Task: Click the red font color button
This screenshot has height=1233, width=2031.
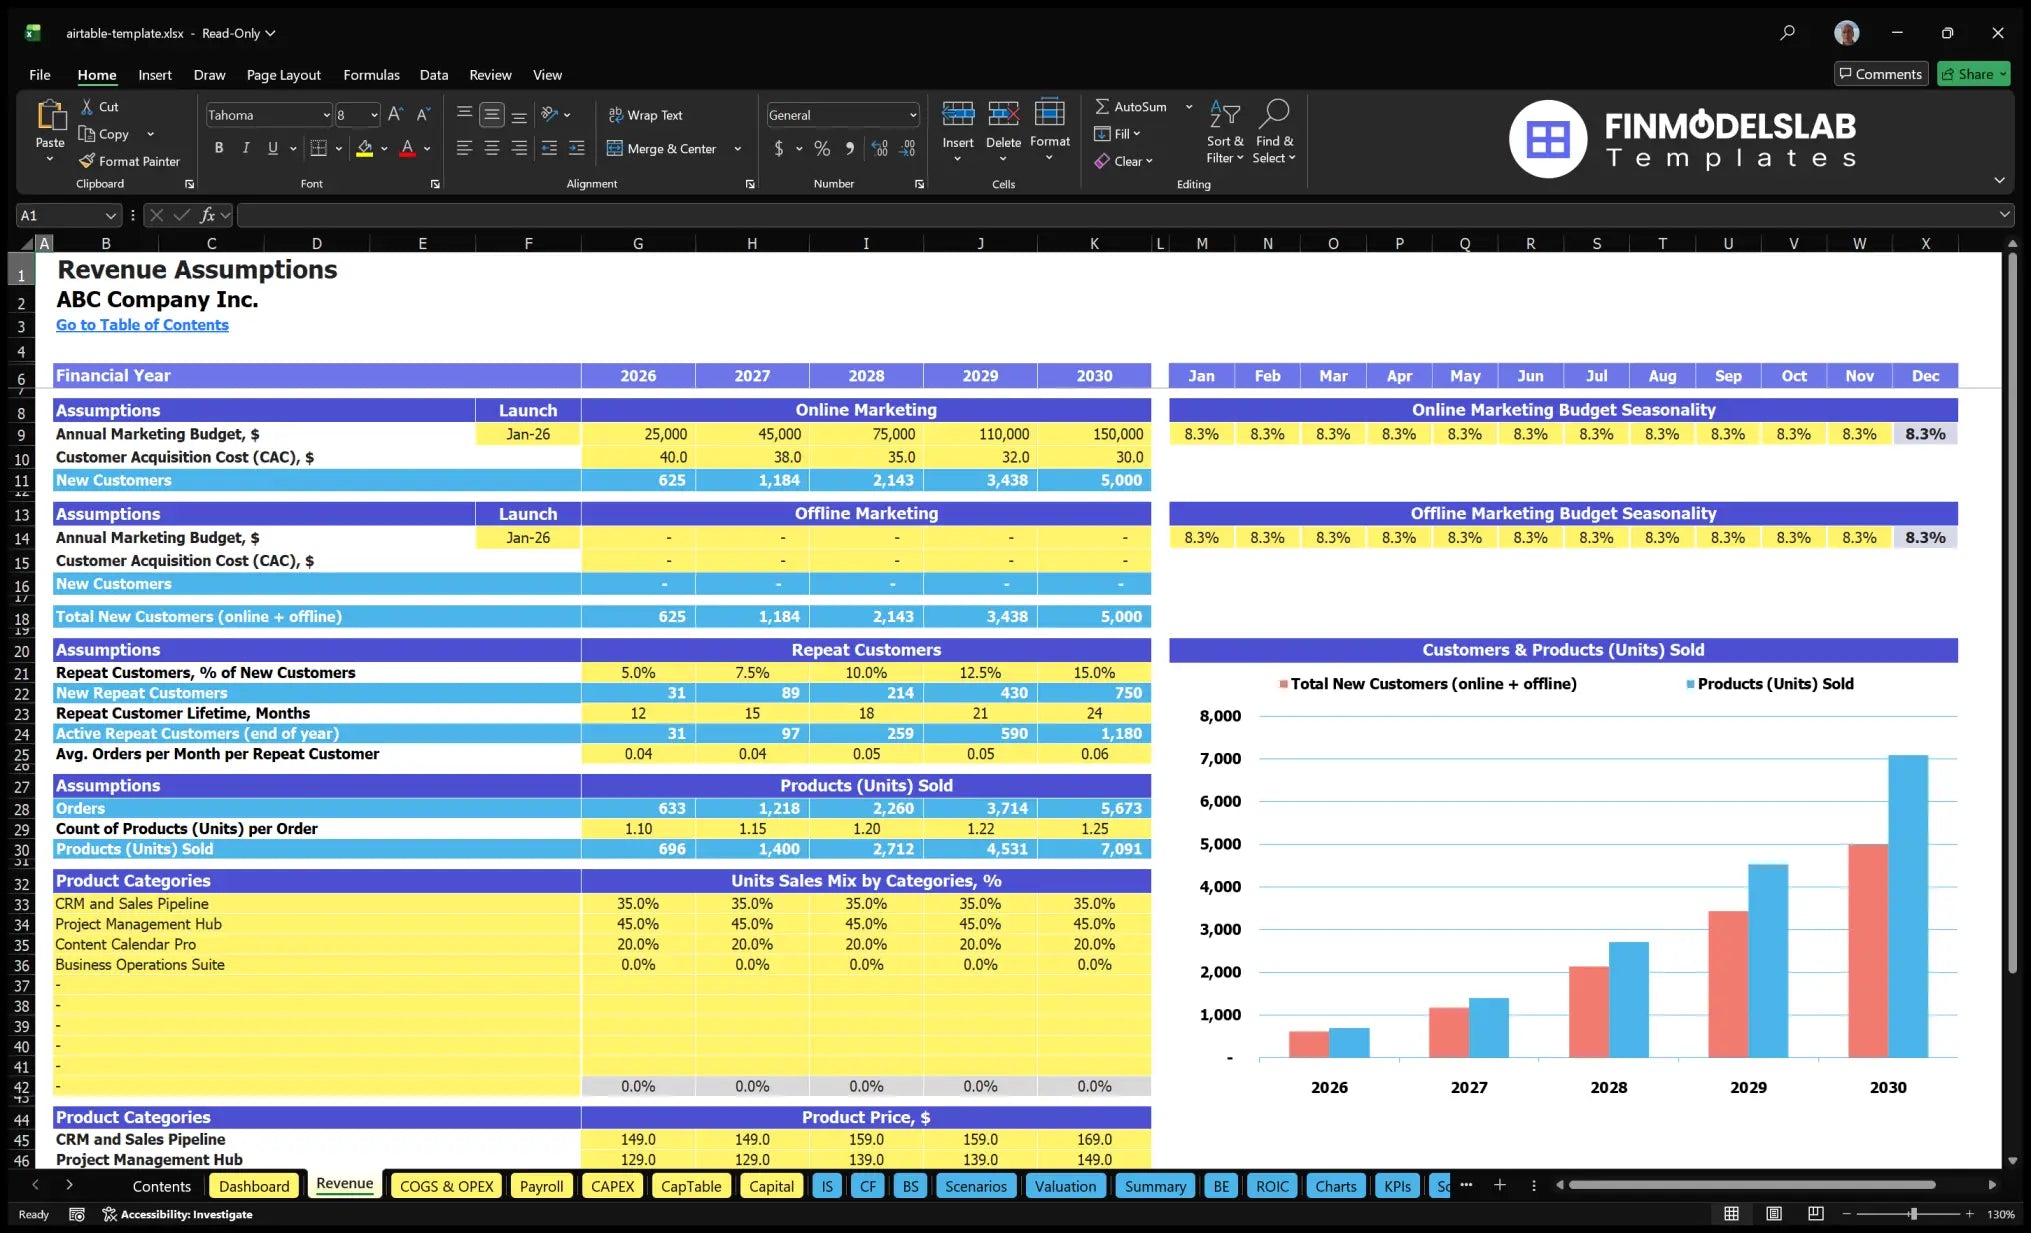Action: pos(407,148)
